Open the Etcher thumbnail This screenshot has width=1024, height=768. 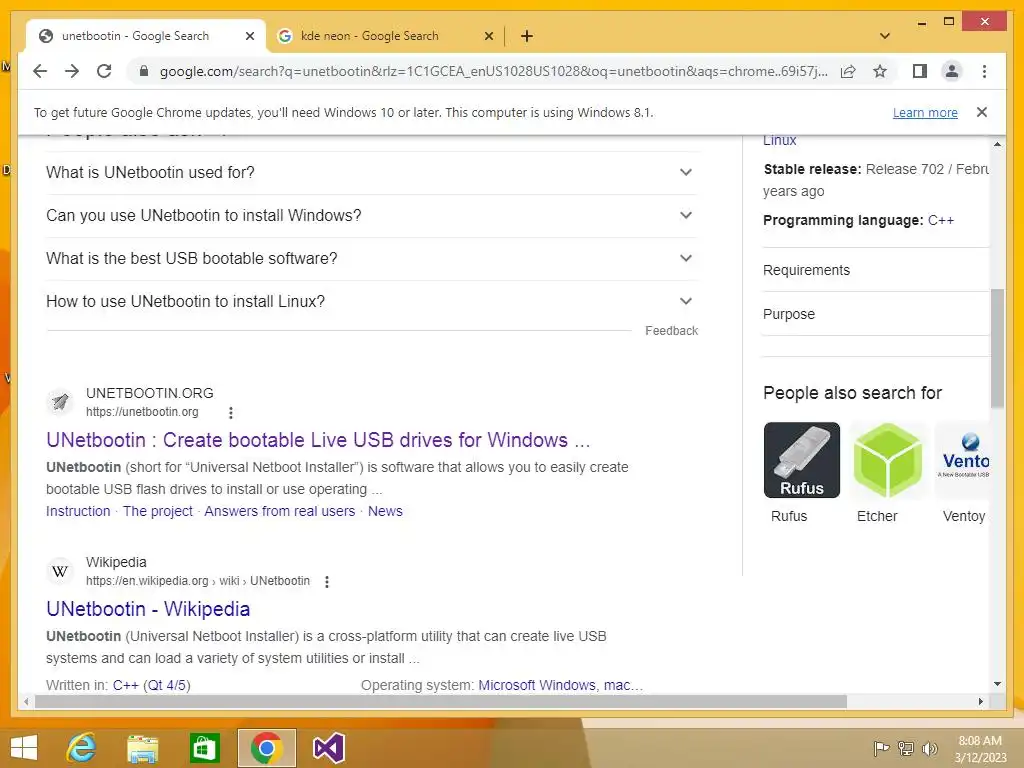887,460
